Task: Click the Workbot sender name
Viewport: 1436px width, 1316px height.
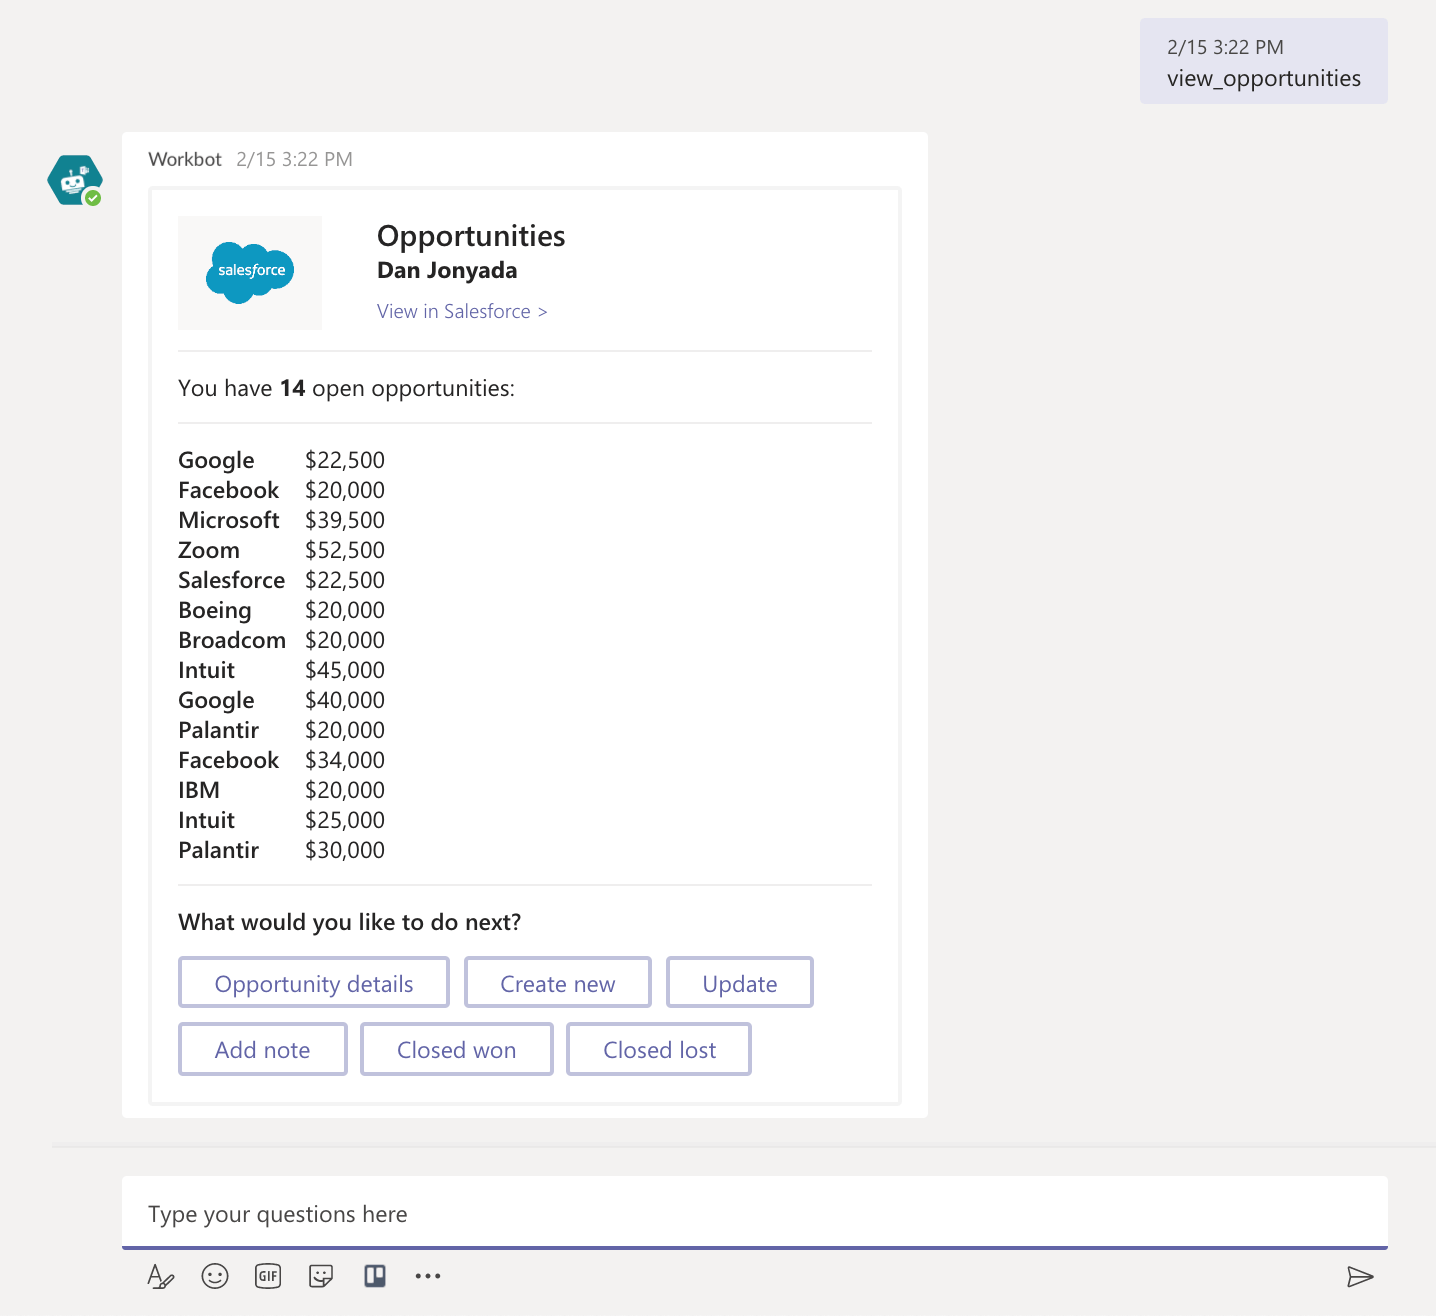Action: pyautogui.click(x=185, y=160)
